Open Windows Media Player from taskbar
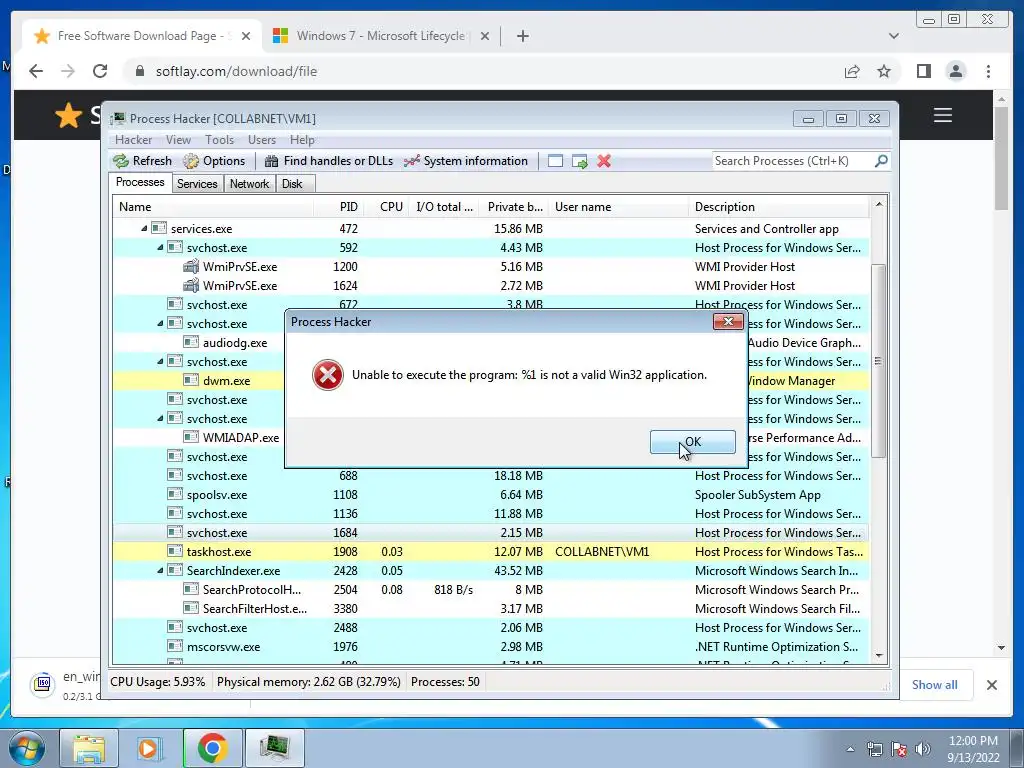The height and width of the screenshot is (768, 1024). 150,748
